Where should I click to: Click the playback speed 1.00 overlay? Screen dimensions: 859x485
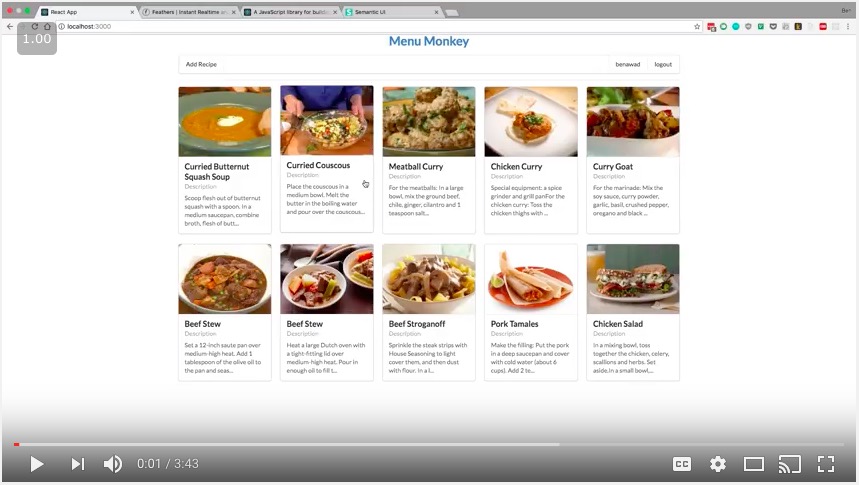[37, 39]
